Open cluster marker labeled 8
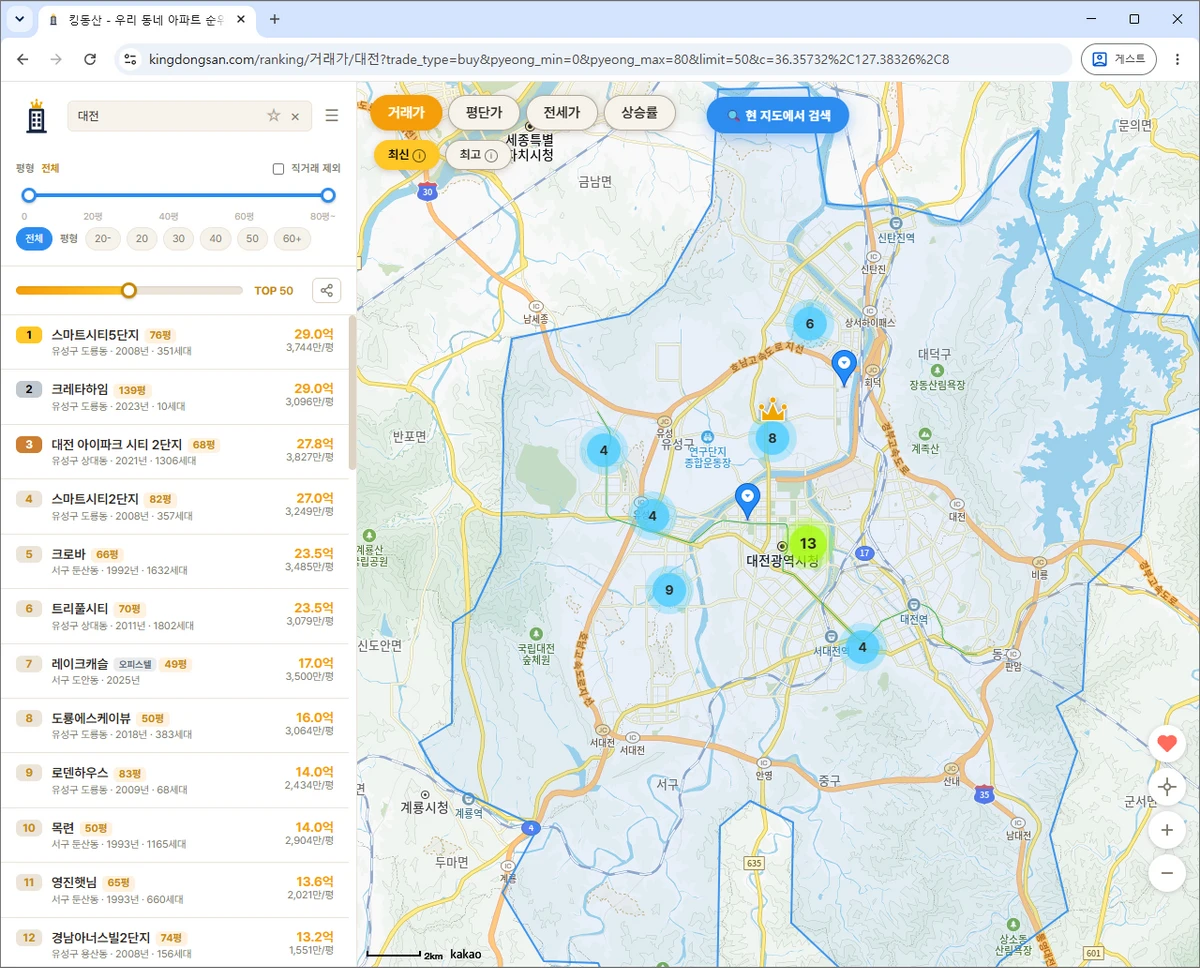 772,437
